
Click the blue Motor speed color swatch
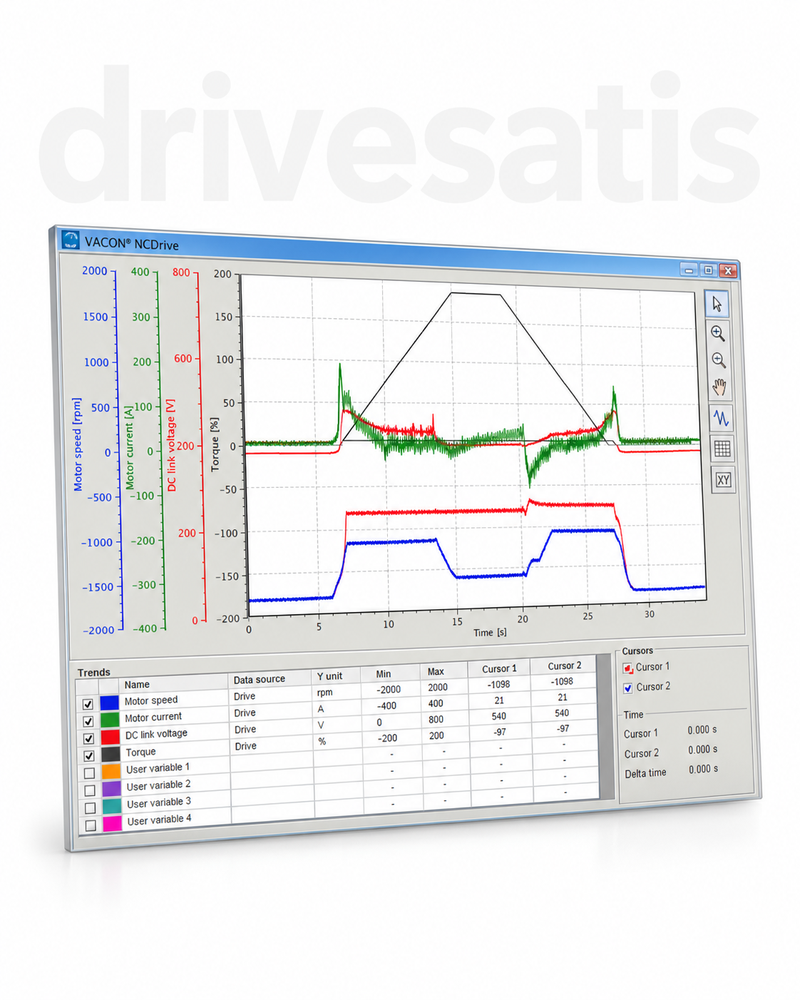pos(109,703)
